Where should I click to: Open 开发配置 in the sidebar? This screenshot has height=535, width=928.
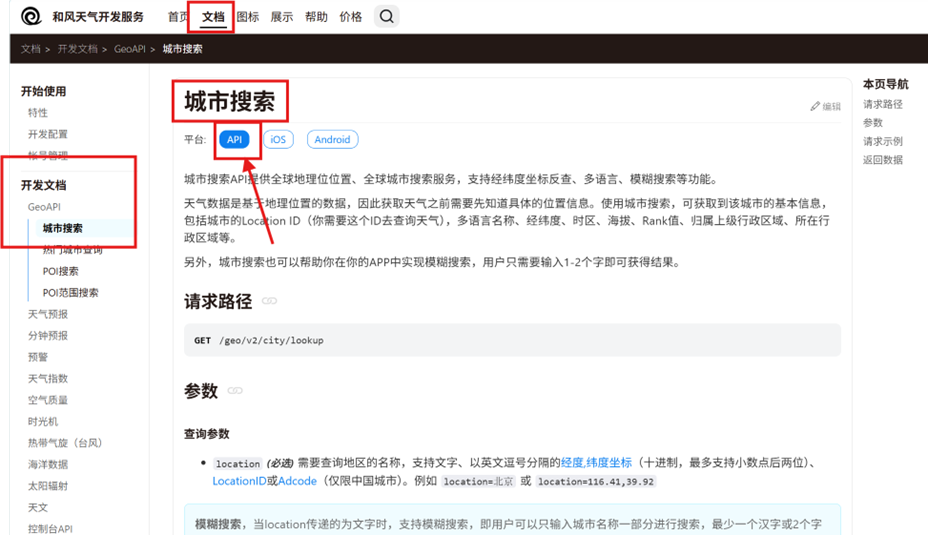[48, 134]
